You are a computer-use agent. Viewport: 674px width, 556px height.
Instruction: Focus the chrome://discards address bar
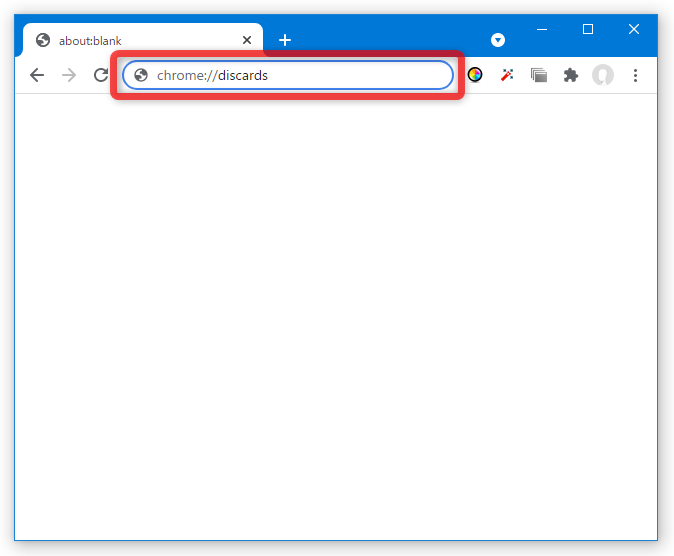pos(288,75)
